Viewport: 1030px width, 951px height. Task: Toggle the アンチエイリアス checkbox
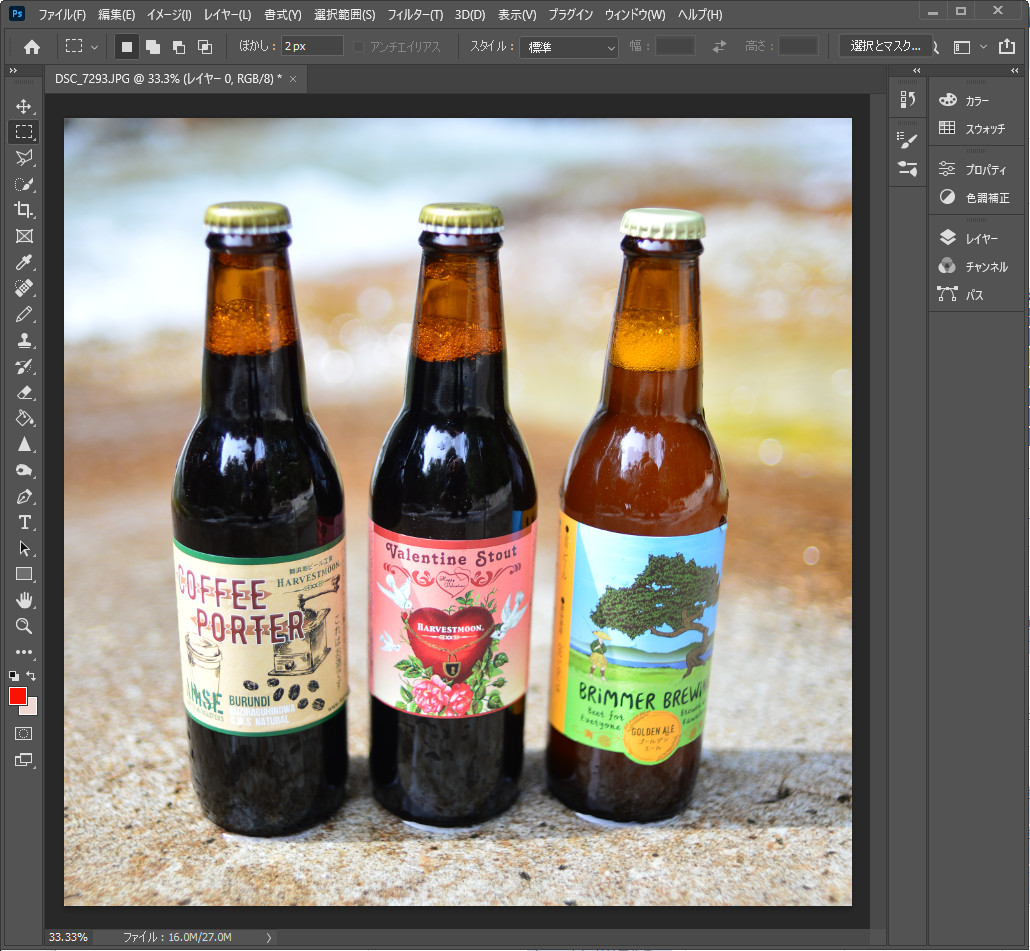[x=358, y=47]
